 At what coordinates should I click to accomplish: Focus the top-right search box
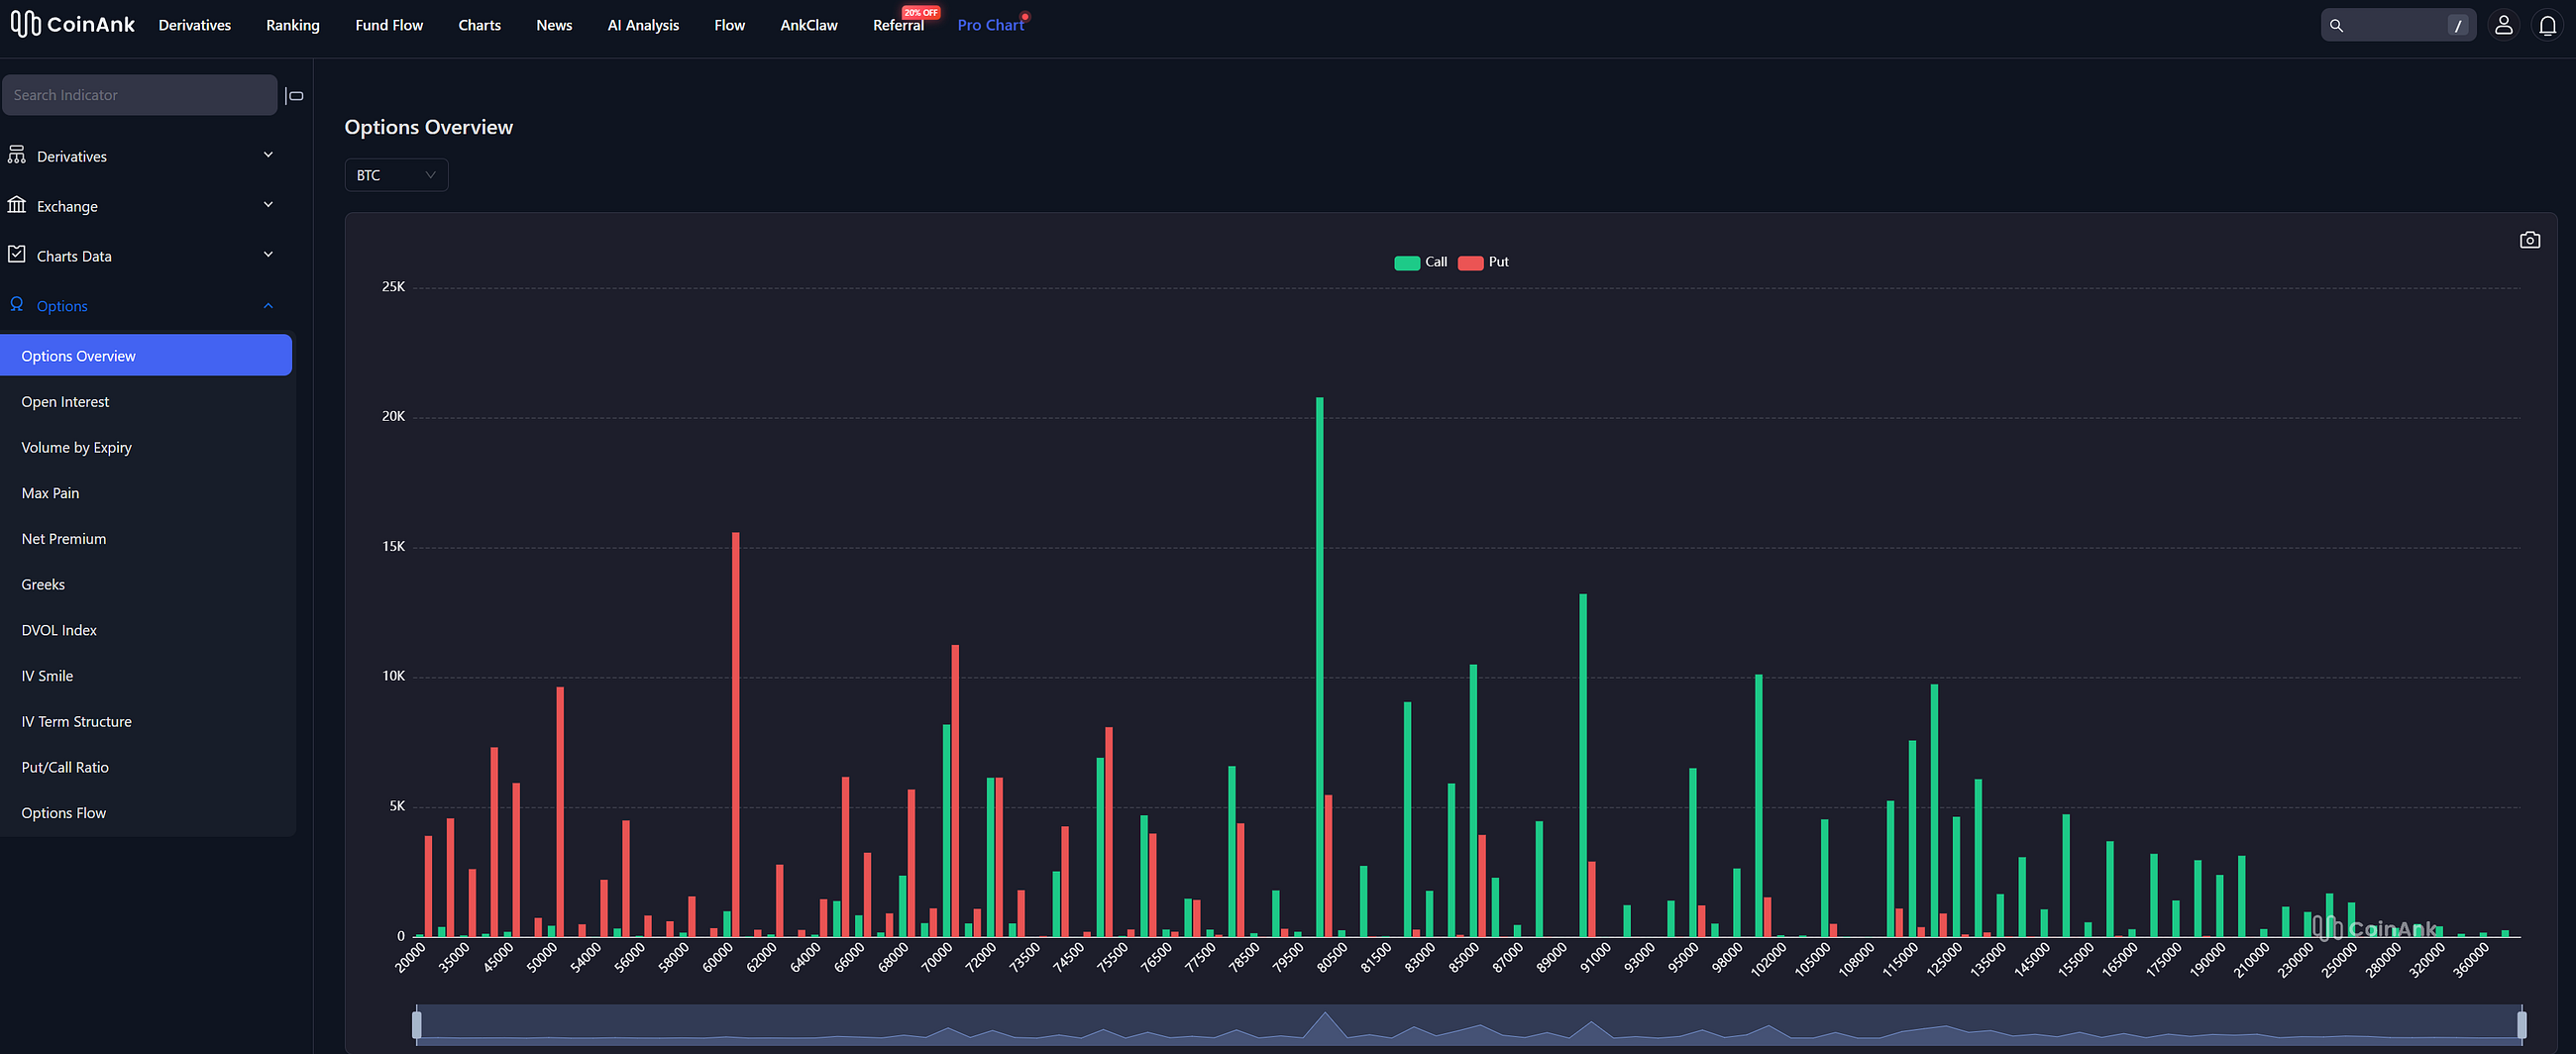2397,25
